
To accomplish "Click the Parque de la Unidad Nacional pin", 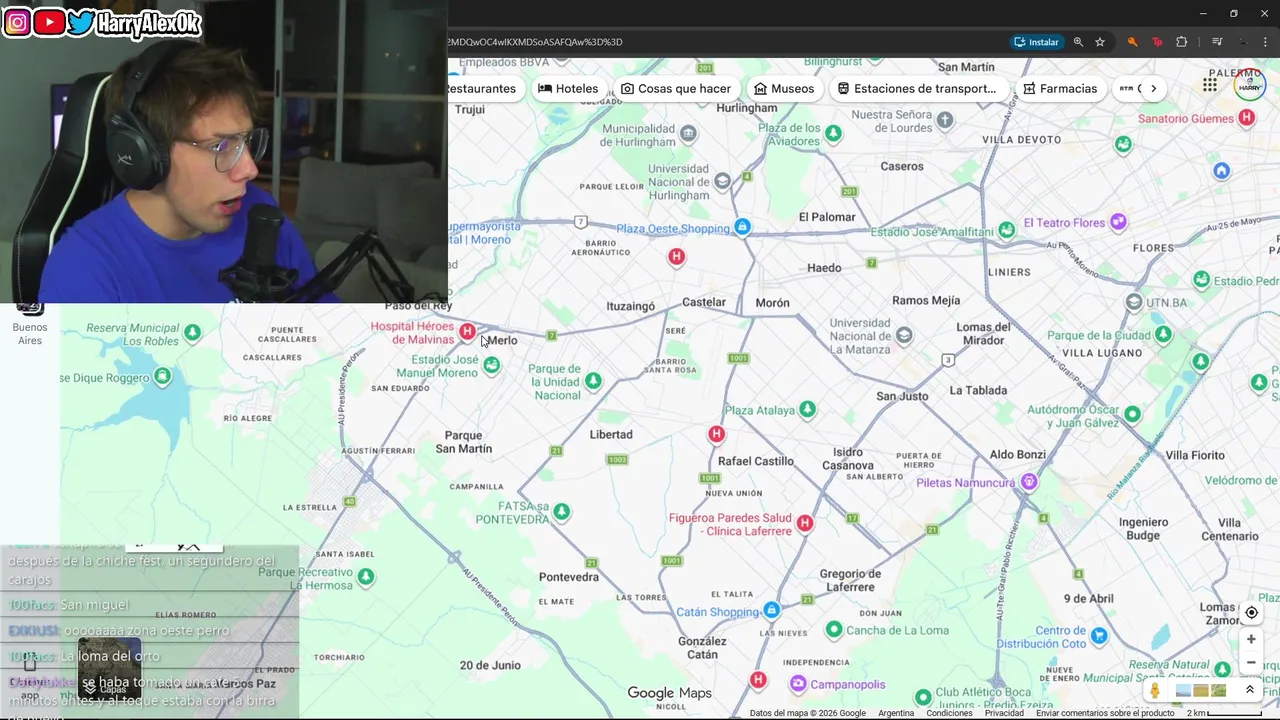I will click(593, 380).
